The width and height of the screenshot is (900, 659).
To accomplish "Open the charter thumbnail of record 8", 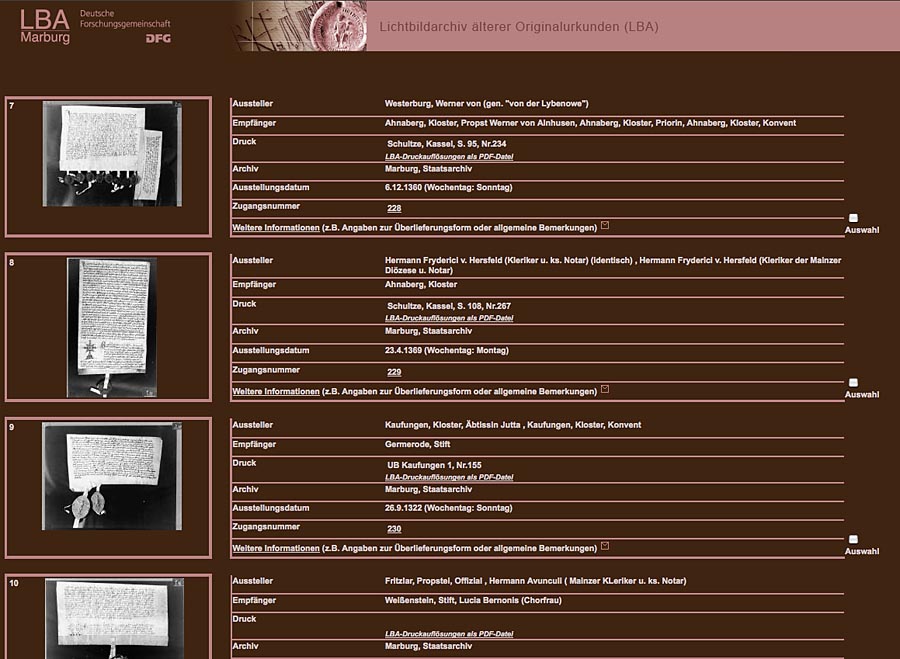I will [112, 327].
